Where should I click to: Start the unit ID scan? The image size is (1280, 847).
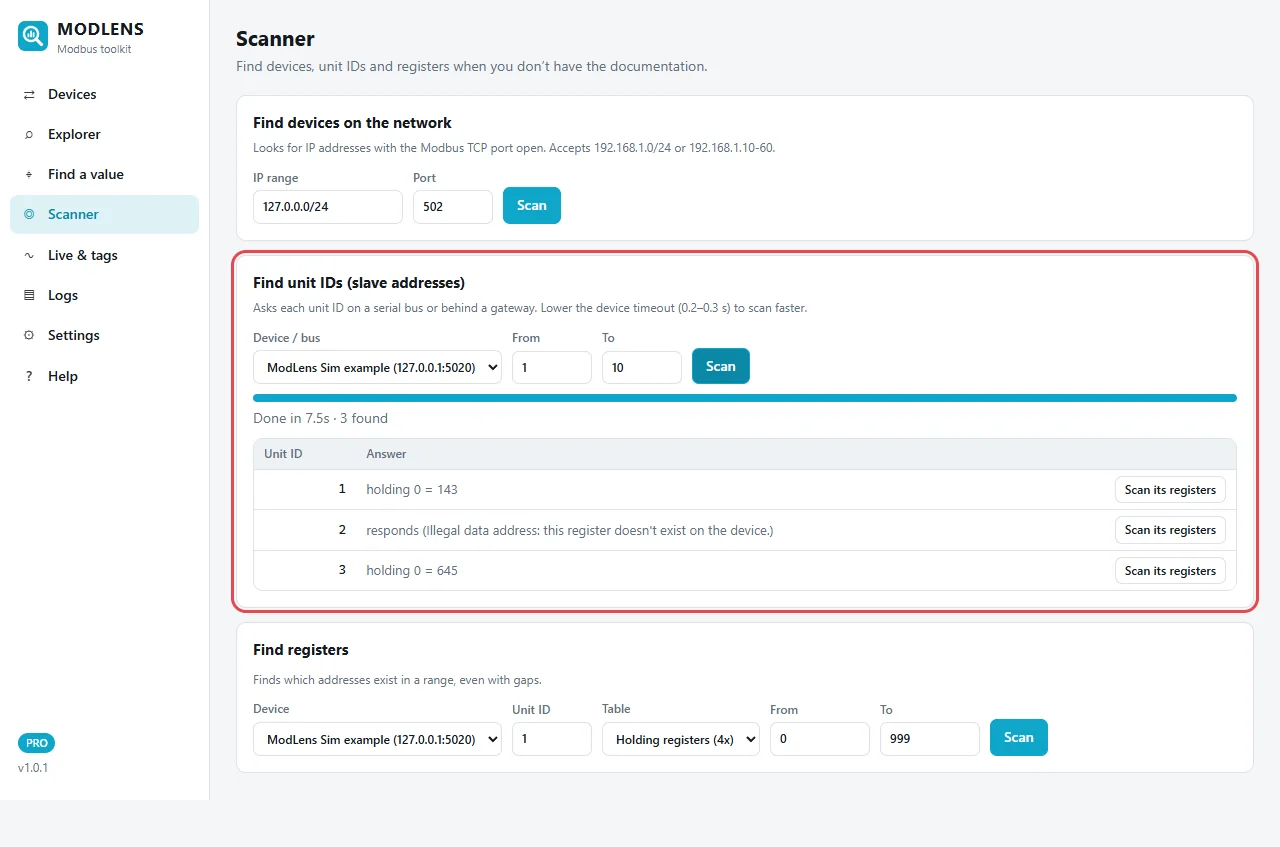[721, 366]
